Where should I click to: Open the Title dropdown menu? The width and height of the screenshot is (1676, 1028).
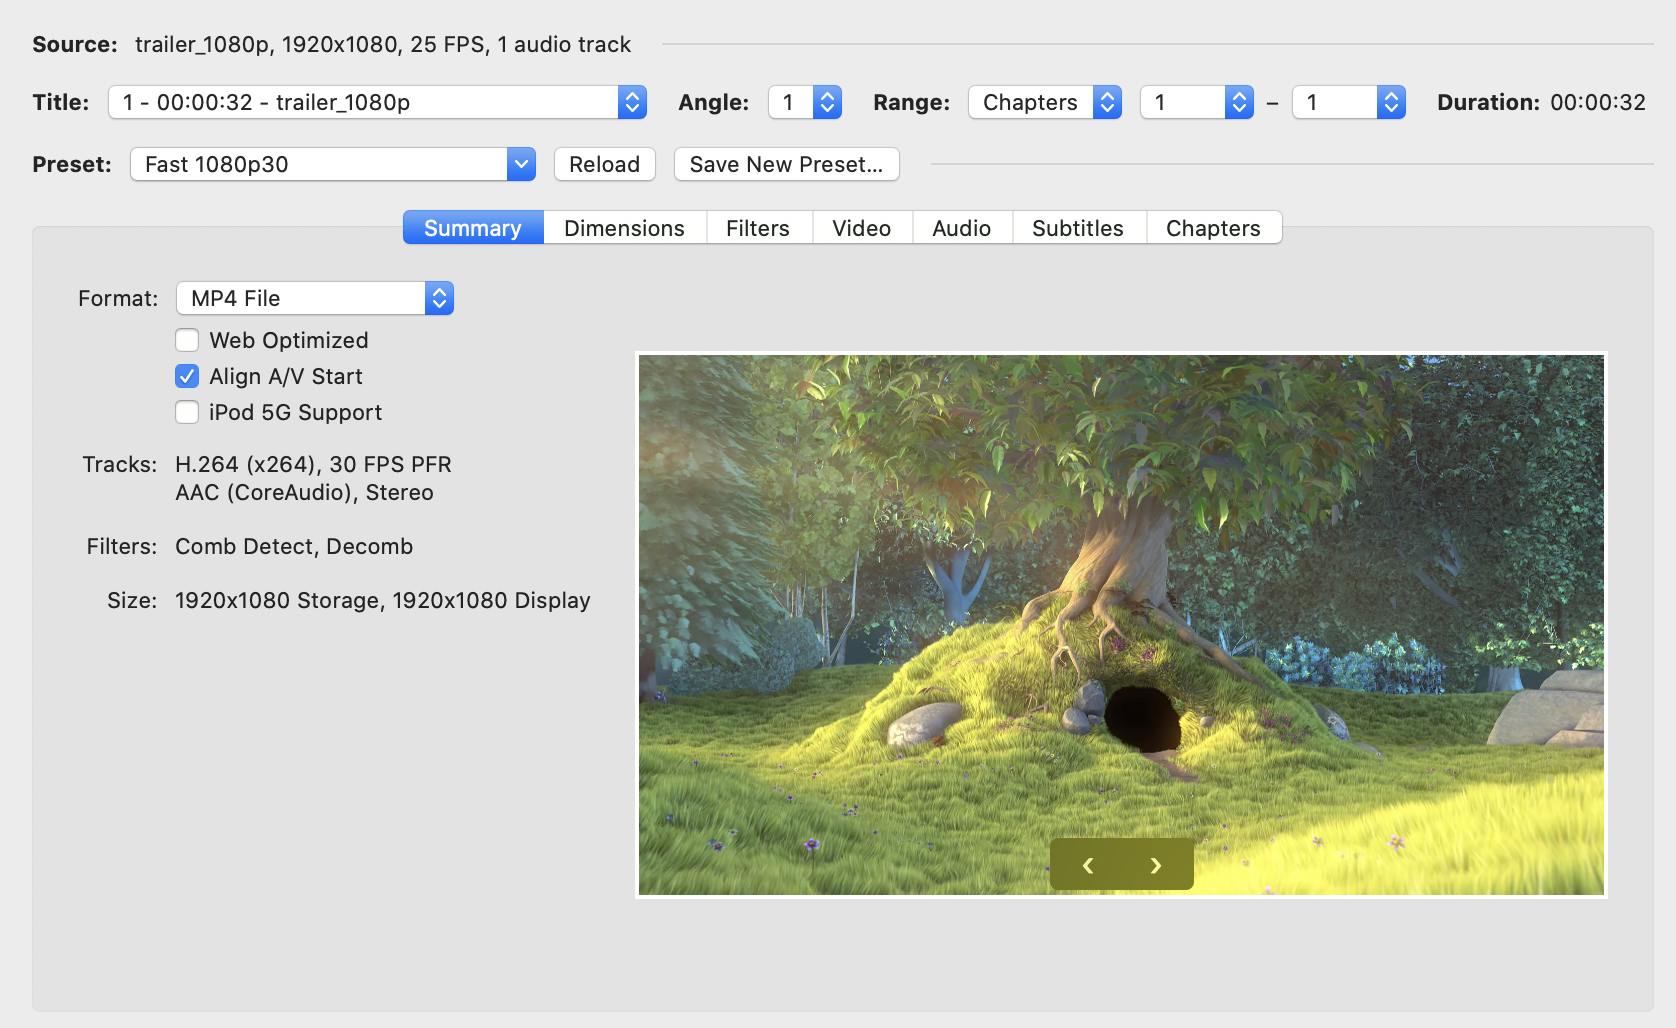[377, 102]
